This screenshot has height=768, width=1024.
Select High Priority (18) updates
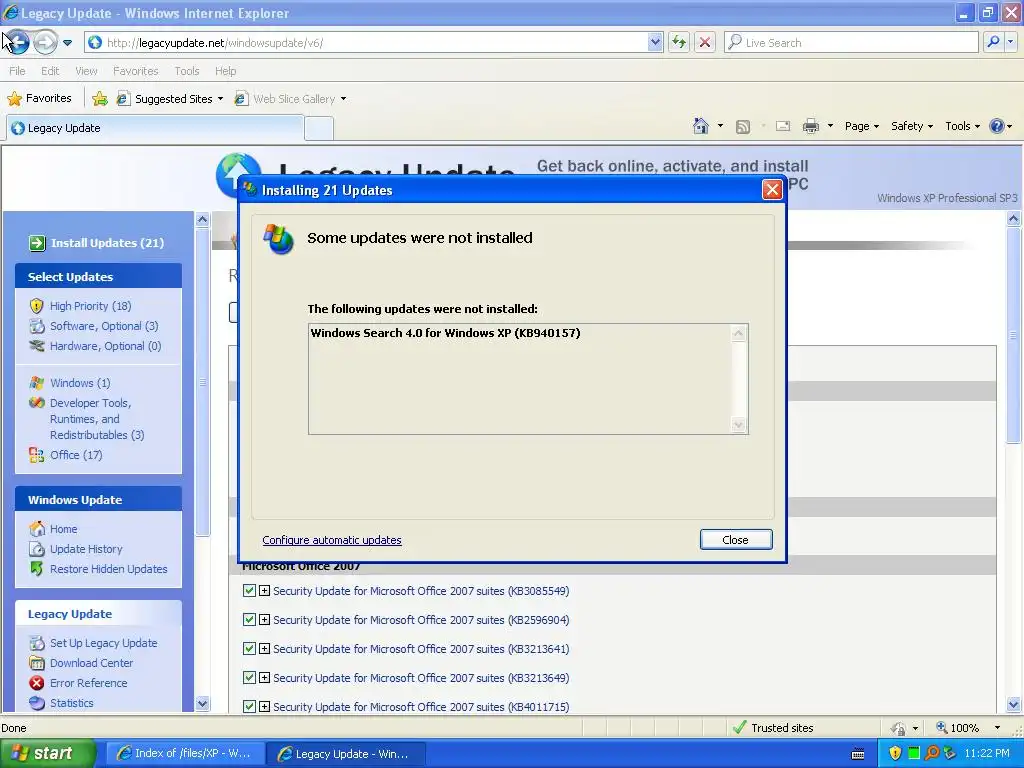point(91,306)
